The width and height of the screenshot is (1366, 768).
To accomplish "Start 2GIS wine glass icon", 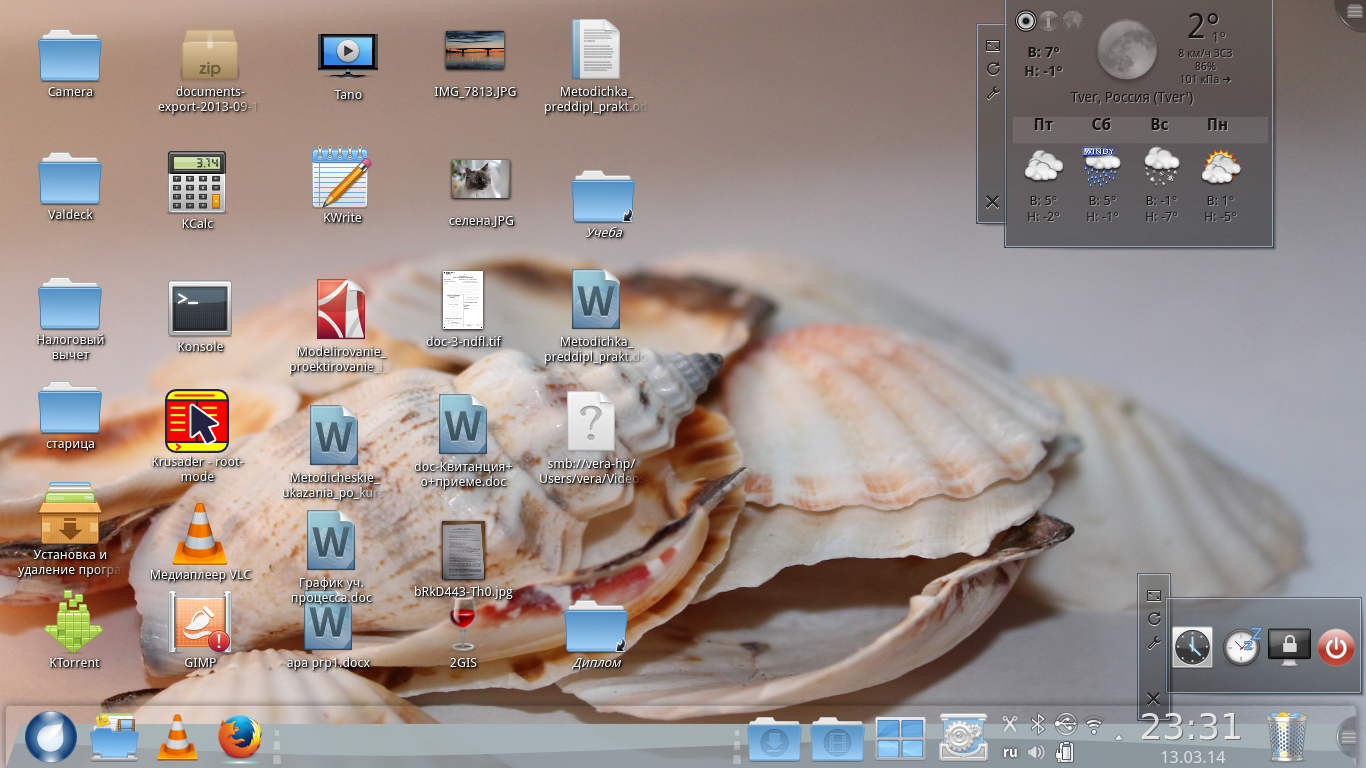I will coord(461,625).
